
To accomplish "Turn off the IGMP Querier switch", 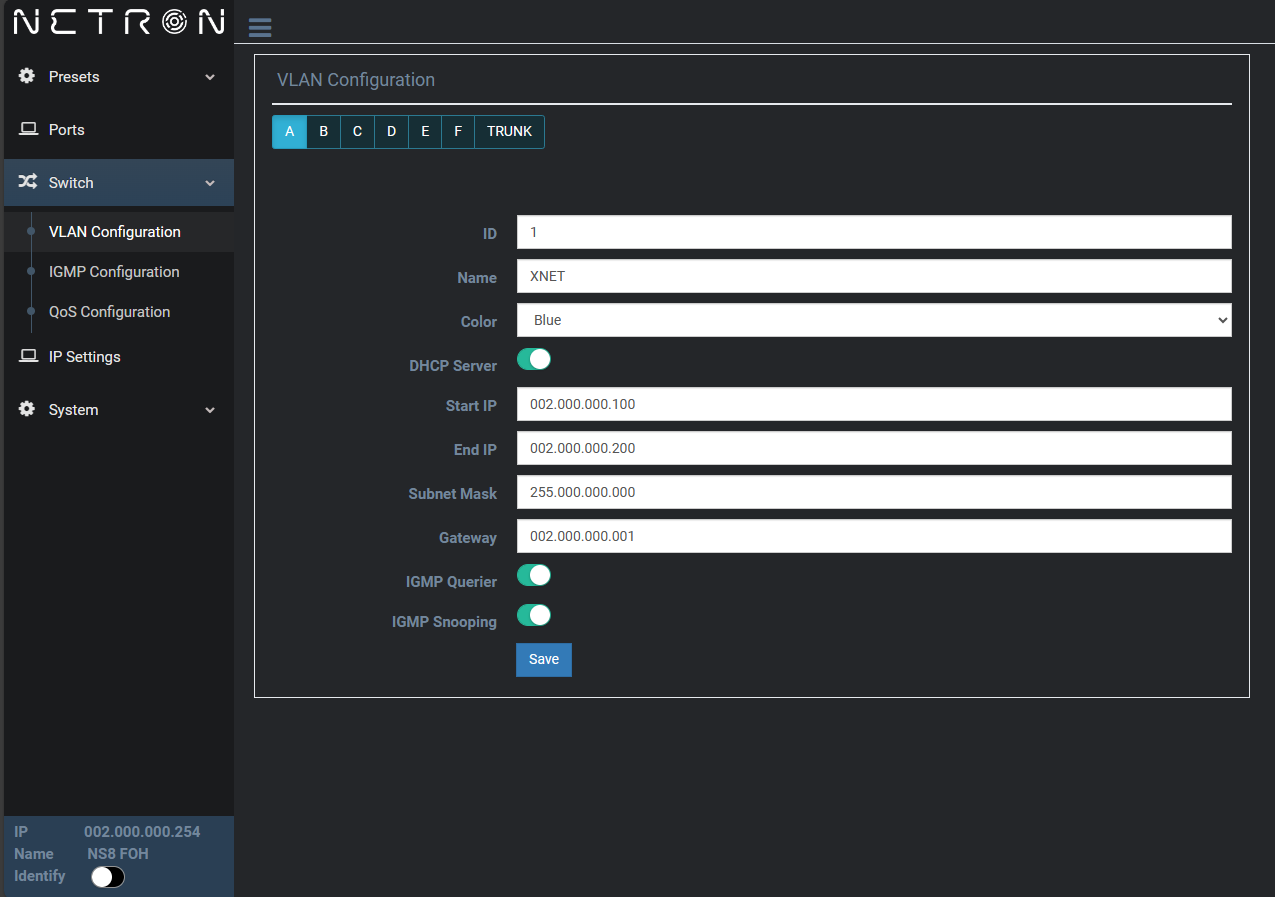I will click(534, 575).
